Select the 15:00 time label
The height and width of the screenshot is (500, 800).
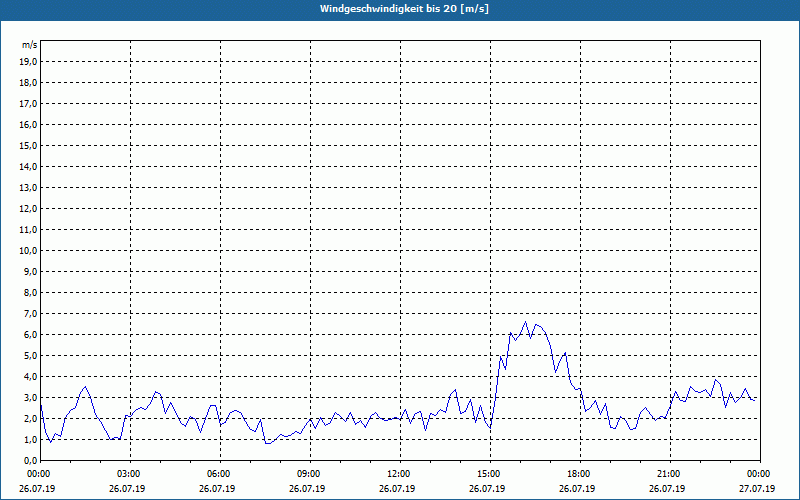pyautogui.click(x=490, y=474)
